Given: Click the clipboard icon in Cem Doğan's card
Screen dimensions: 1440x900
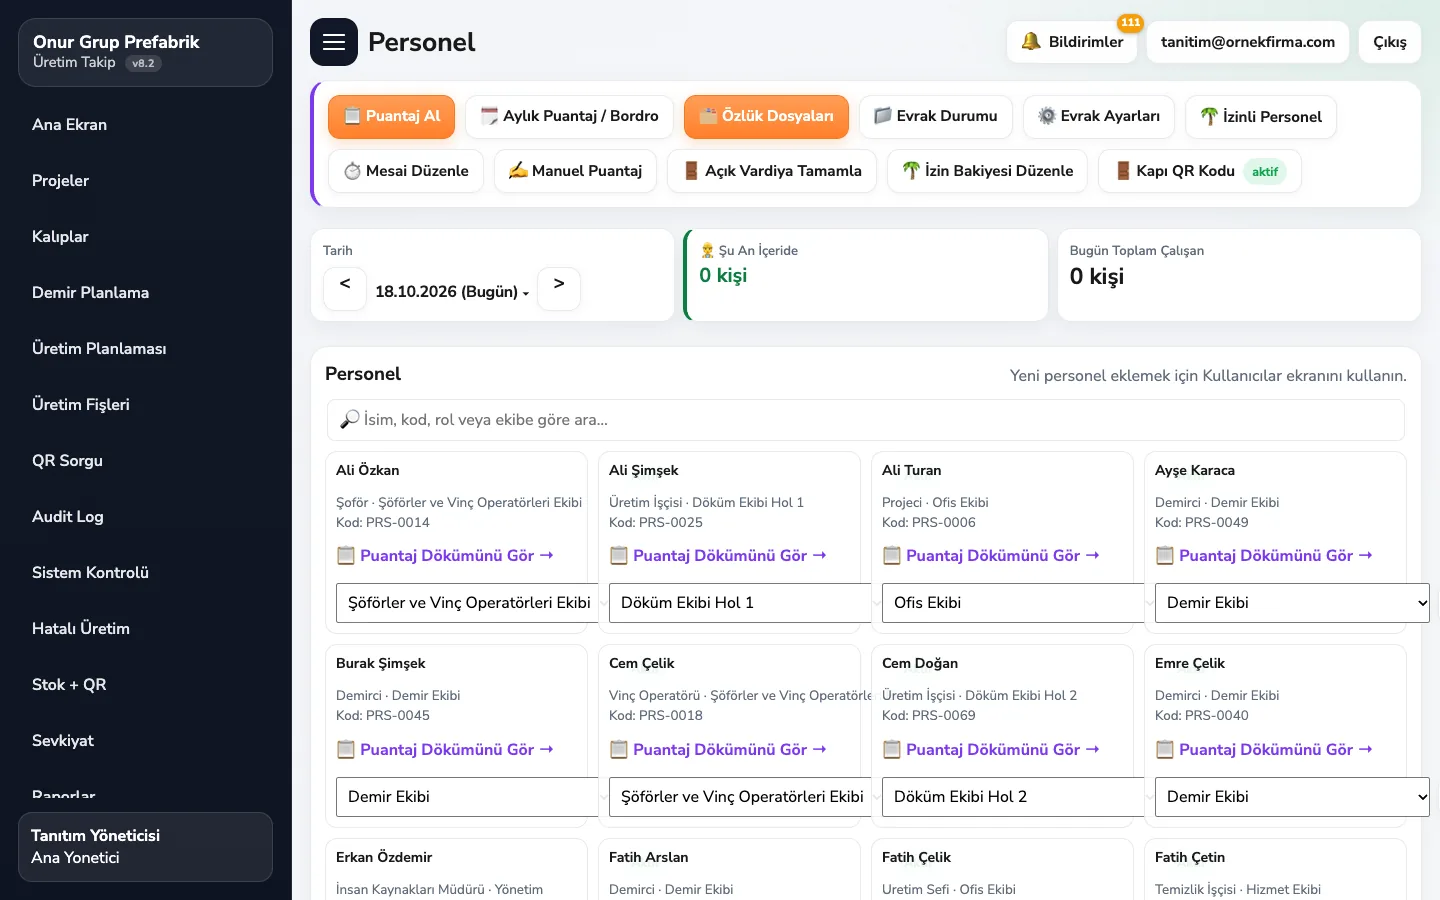Looking at the screenshot, I should coord(892,749).
